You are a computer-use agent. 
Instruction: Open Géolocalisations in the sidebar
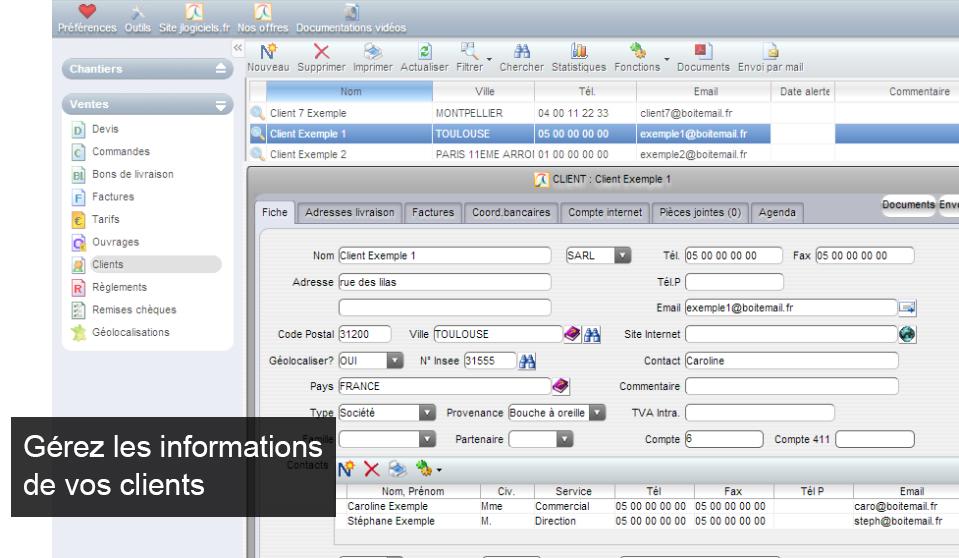[130, 332]
